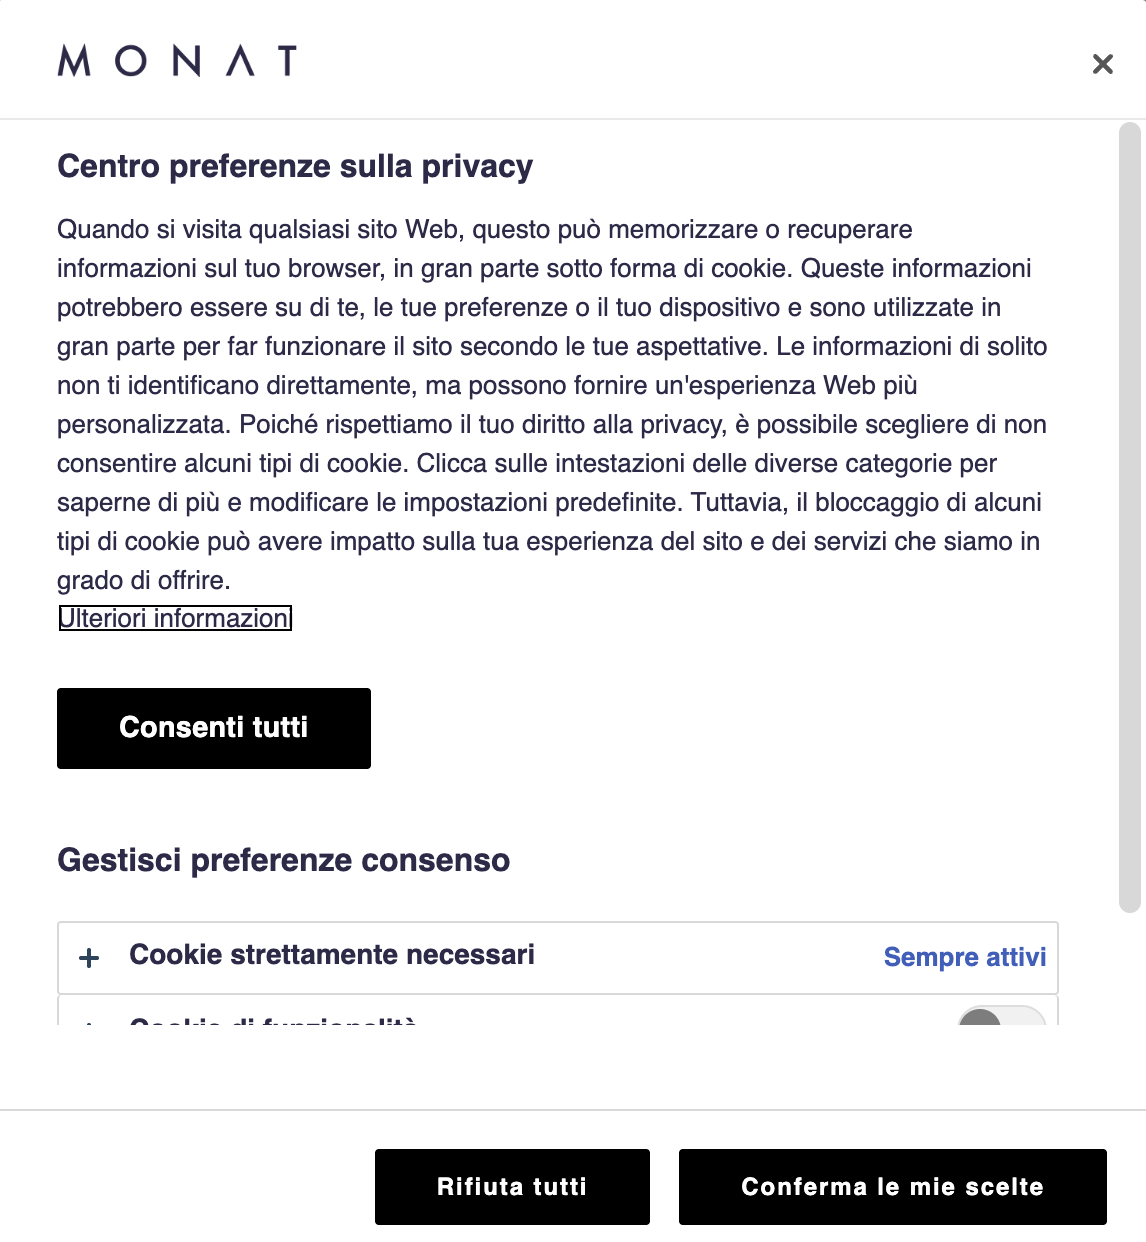Click the Centro preferenze sulla privacy heading
This screenshot has height=1242, width=1146.
coord(295,166)
